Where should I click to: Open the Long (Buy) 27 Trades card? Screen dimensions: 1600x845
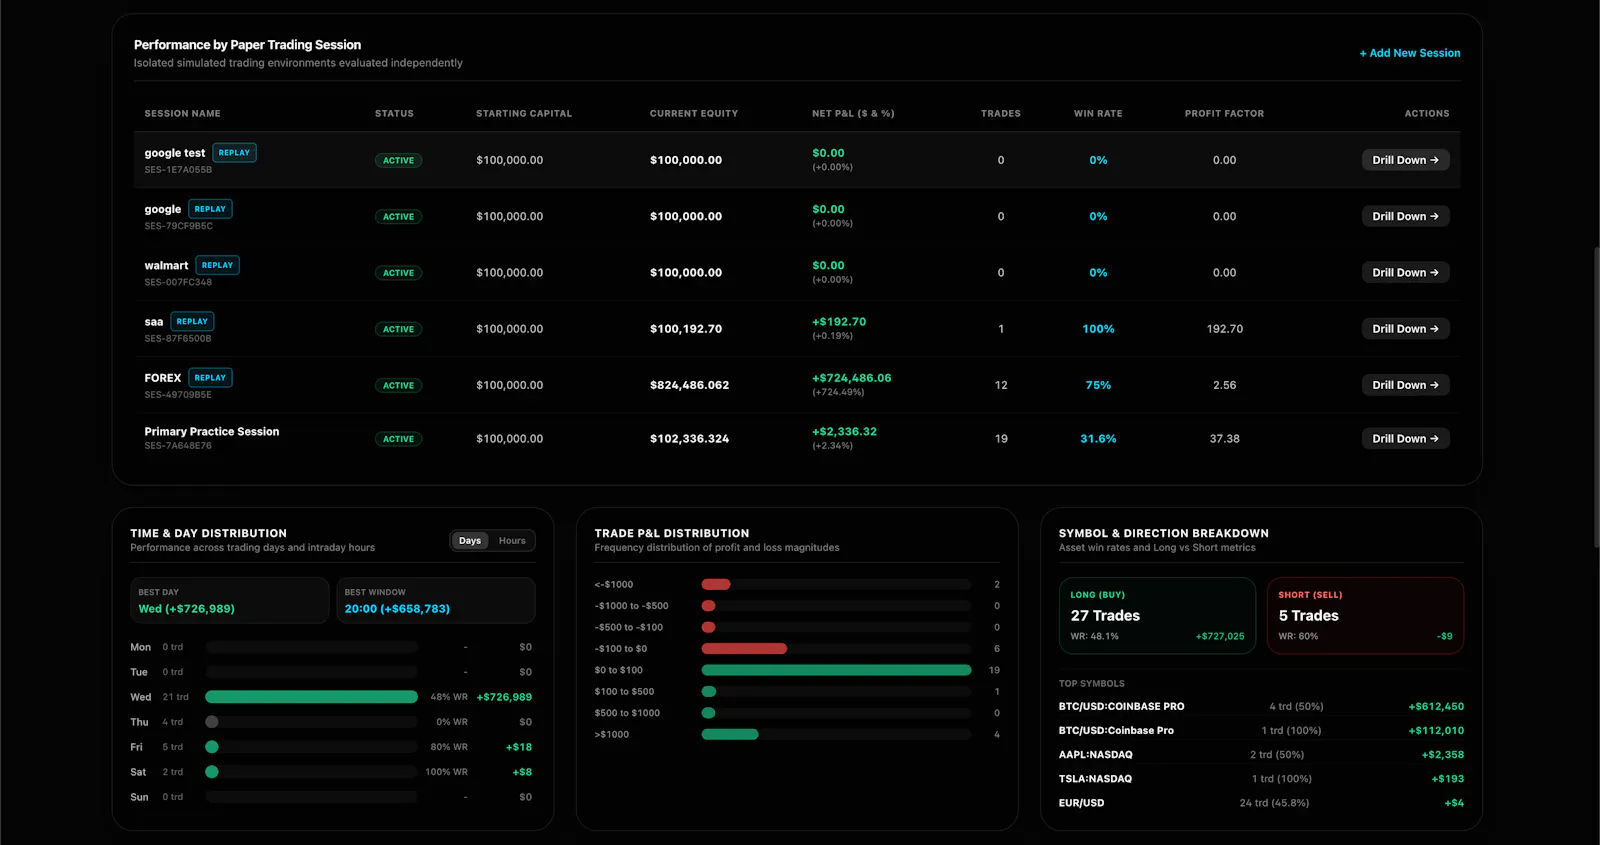(1157, 616)
